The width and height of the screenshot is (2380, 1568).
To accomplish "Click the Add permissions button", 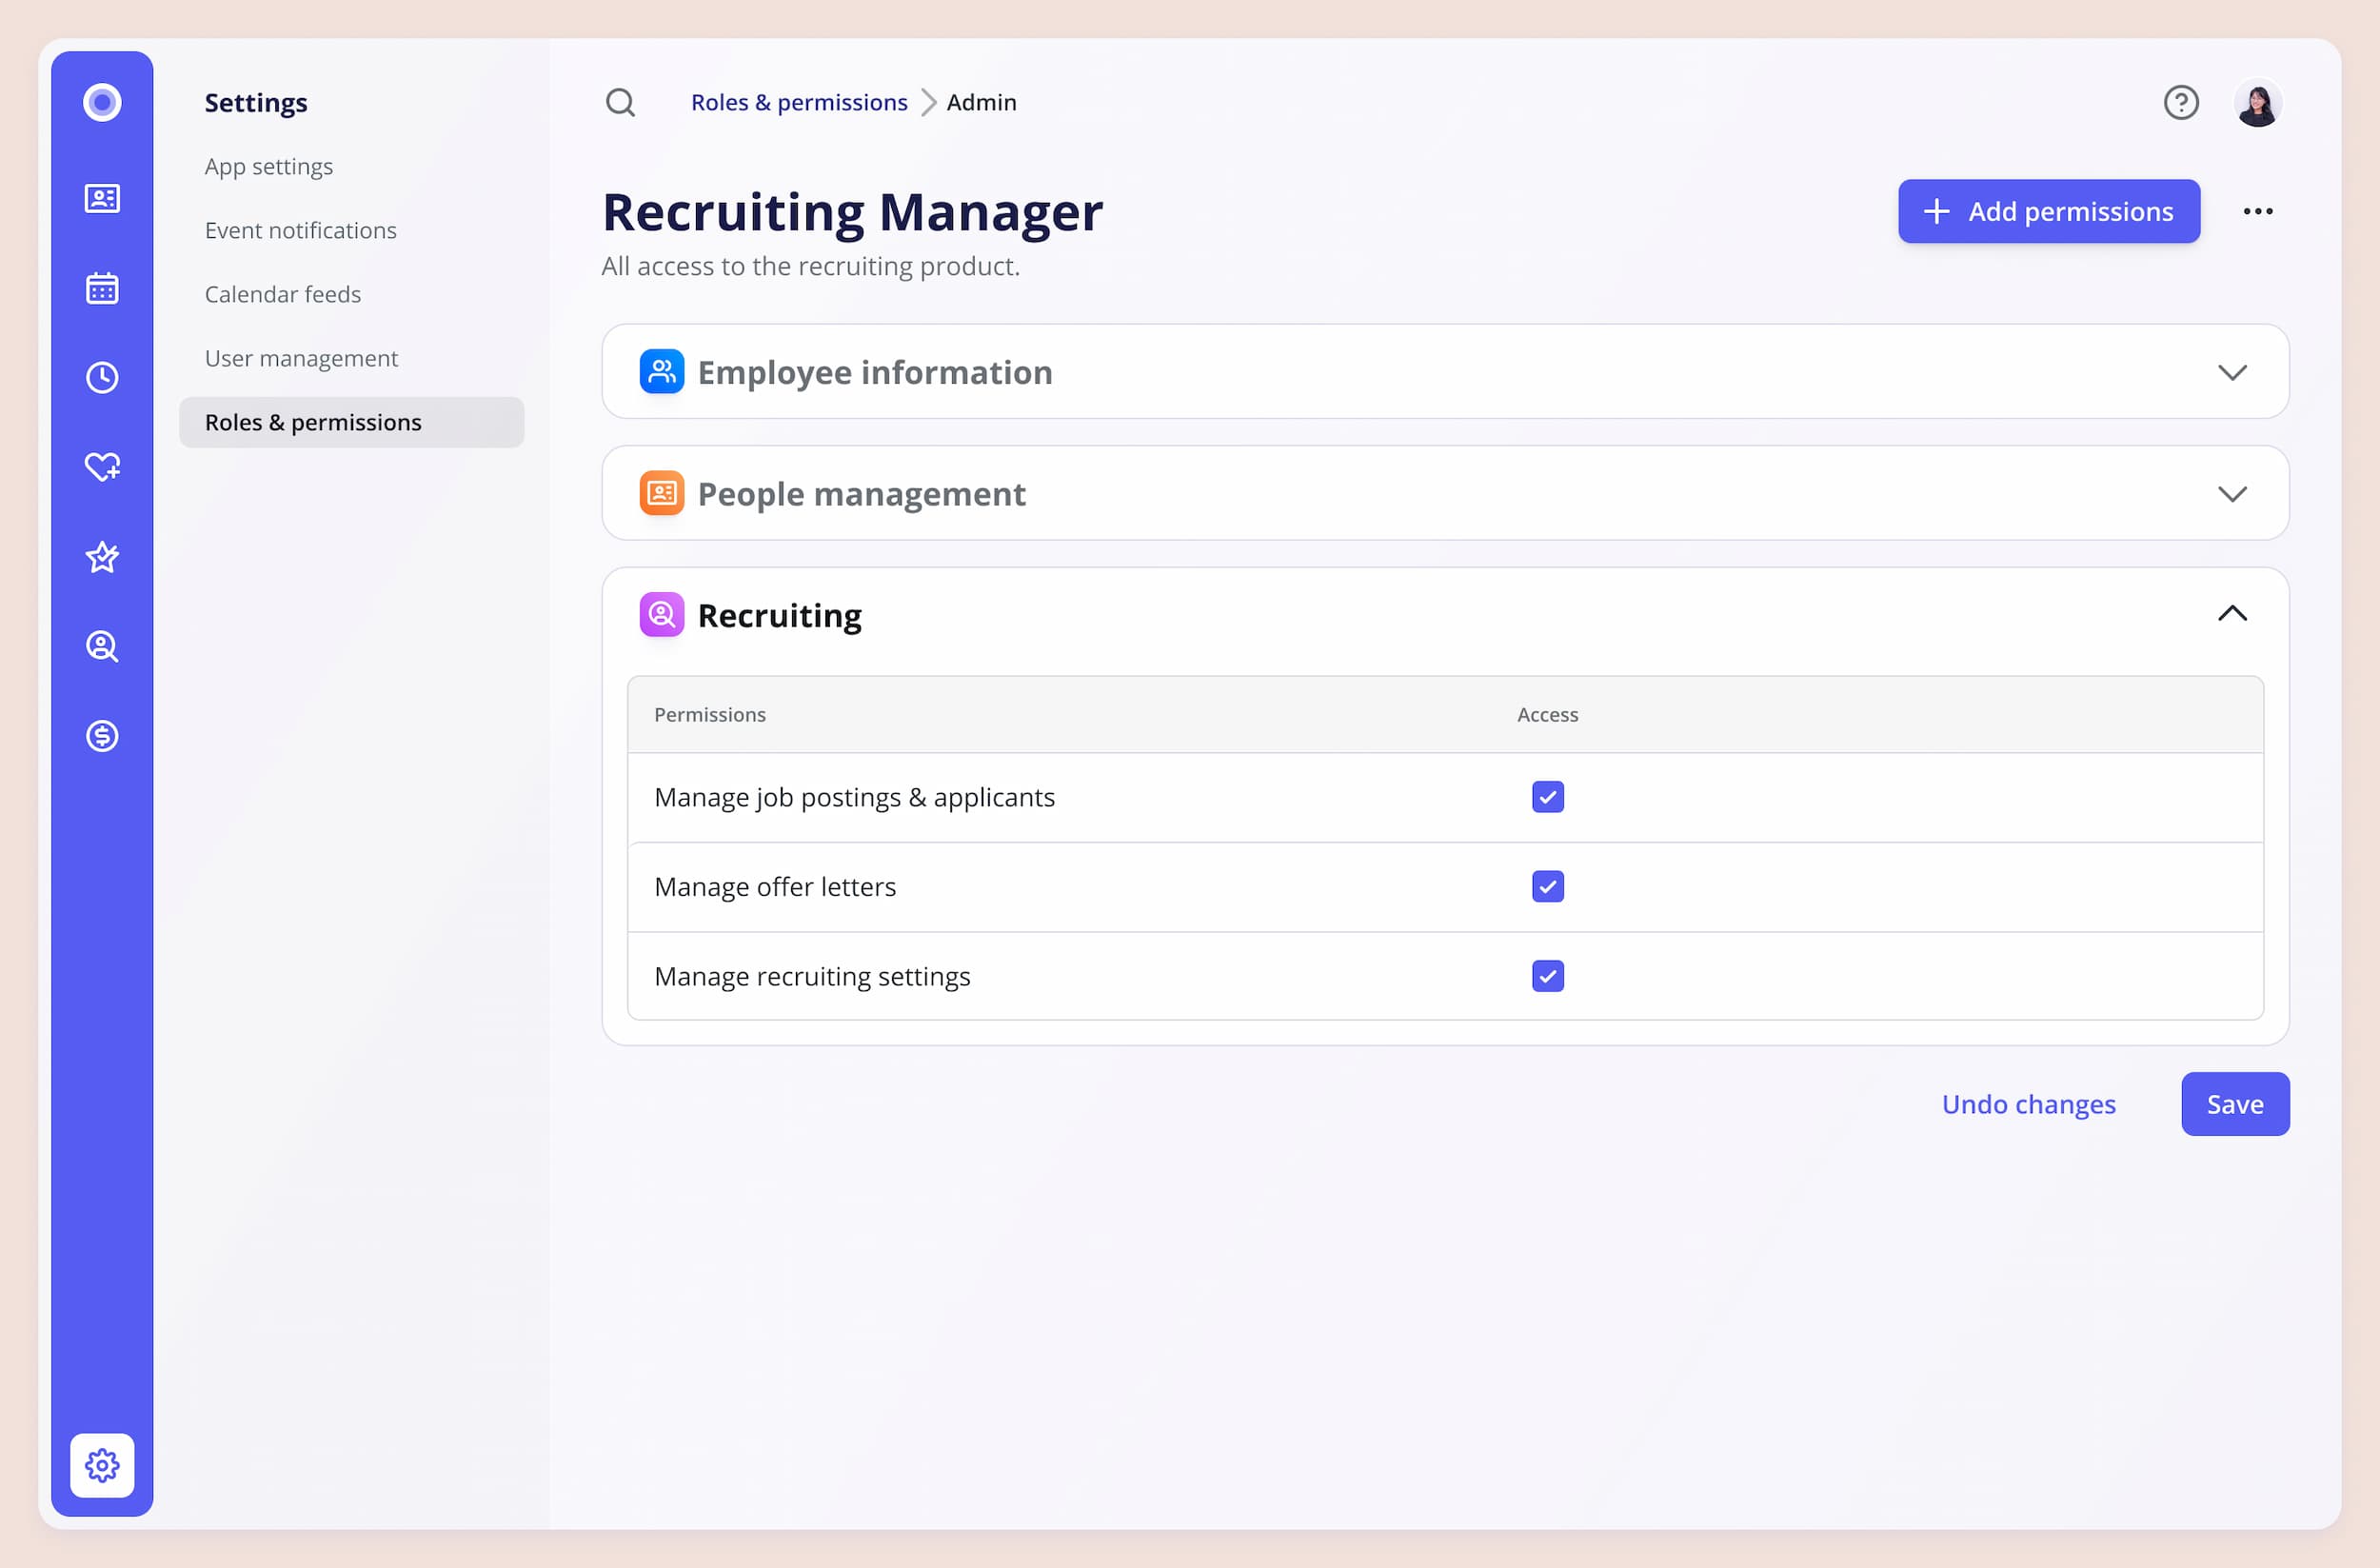I will point(2048,211).
